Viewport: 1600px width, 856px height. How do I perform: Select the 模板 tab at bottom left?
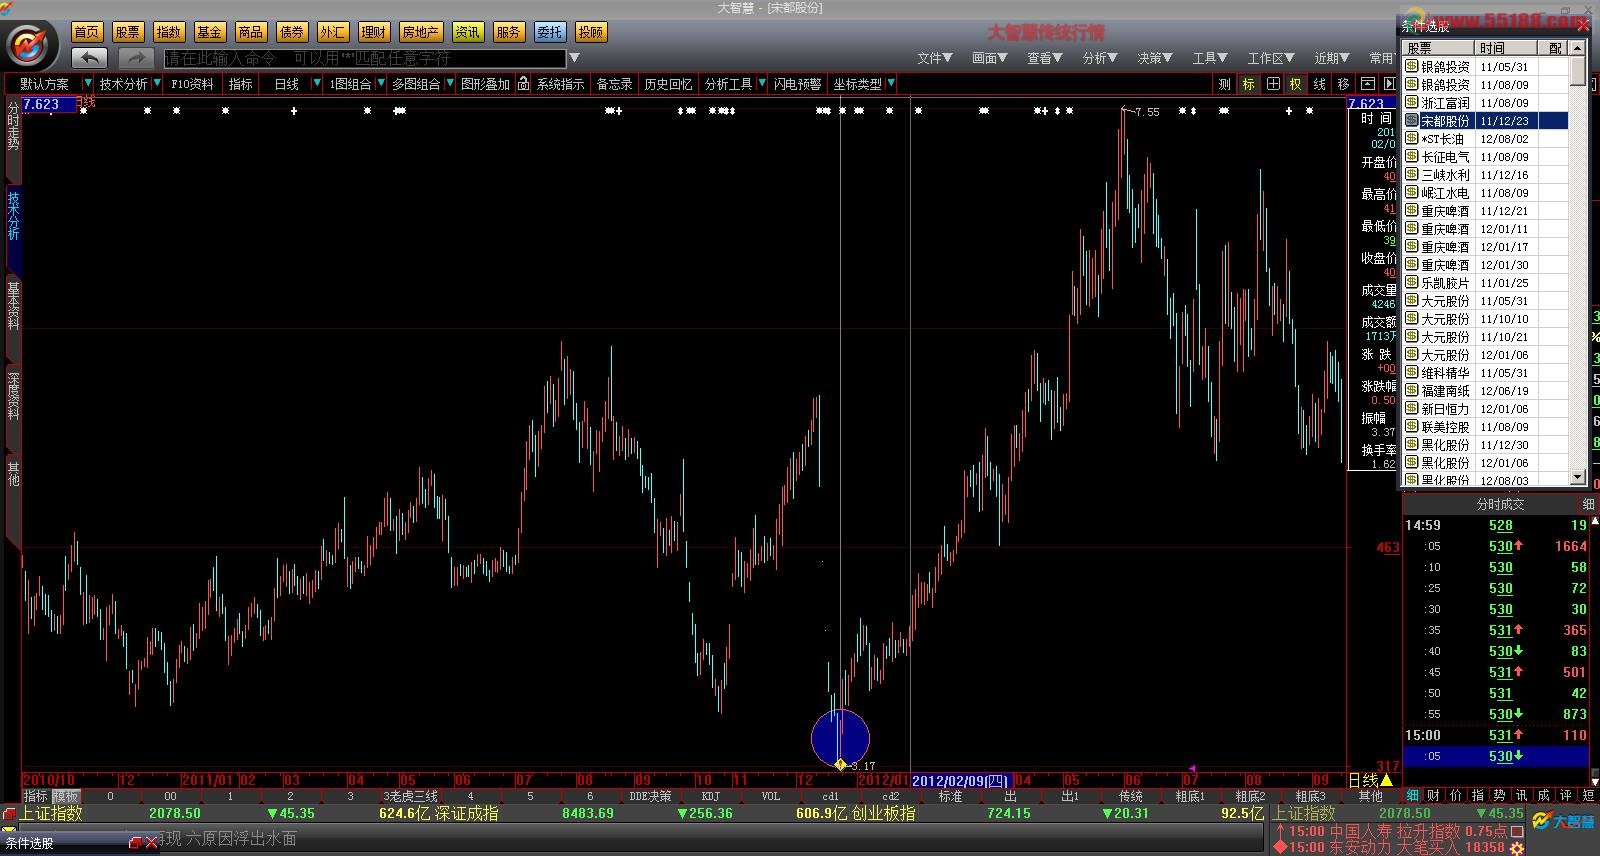click(66, 796)
